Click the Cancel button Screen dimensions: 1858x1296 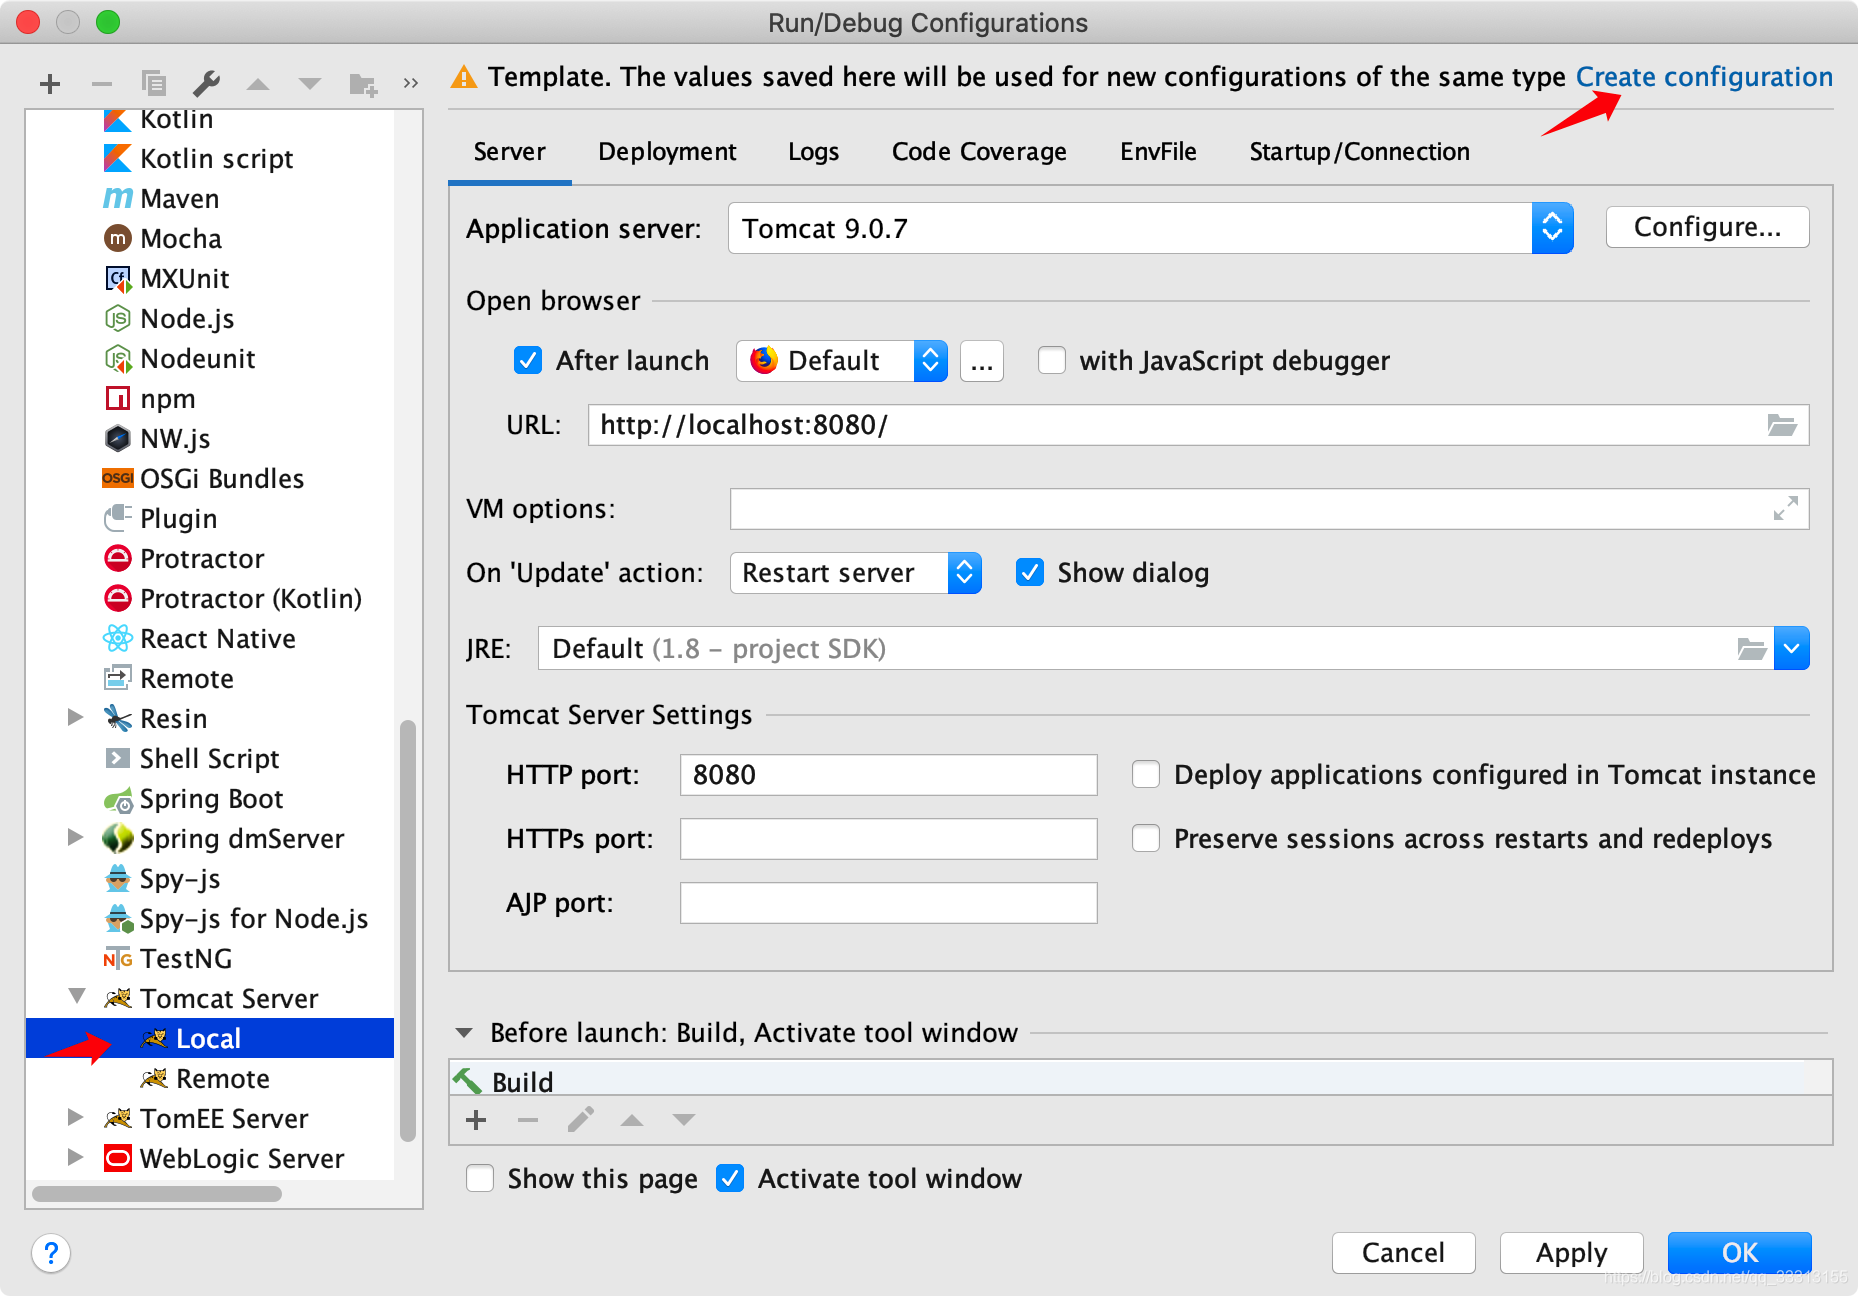click(x=1403, y=1252)
